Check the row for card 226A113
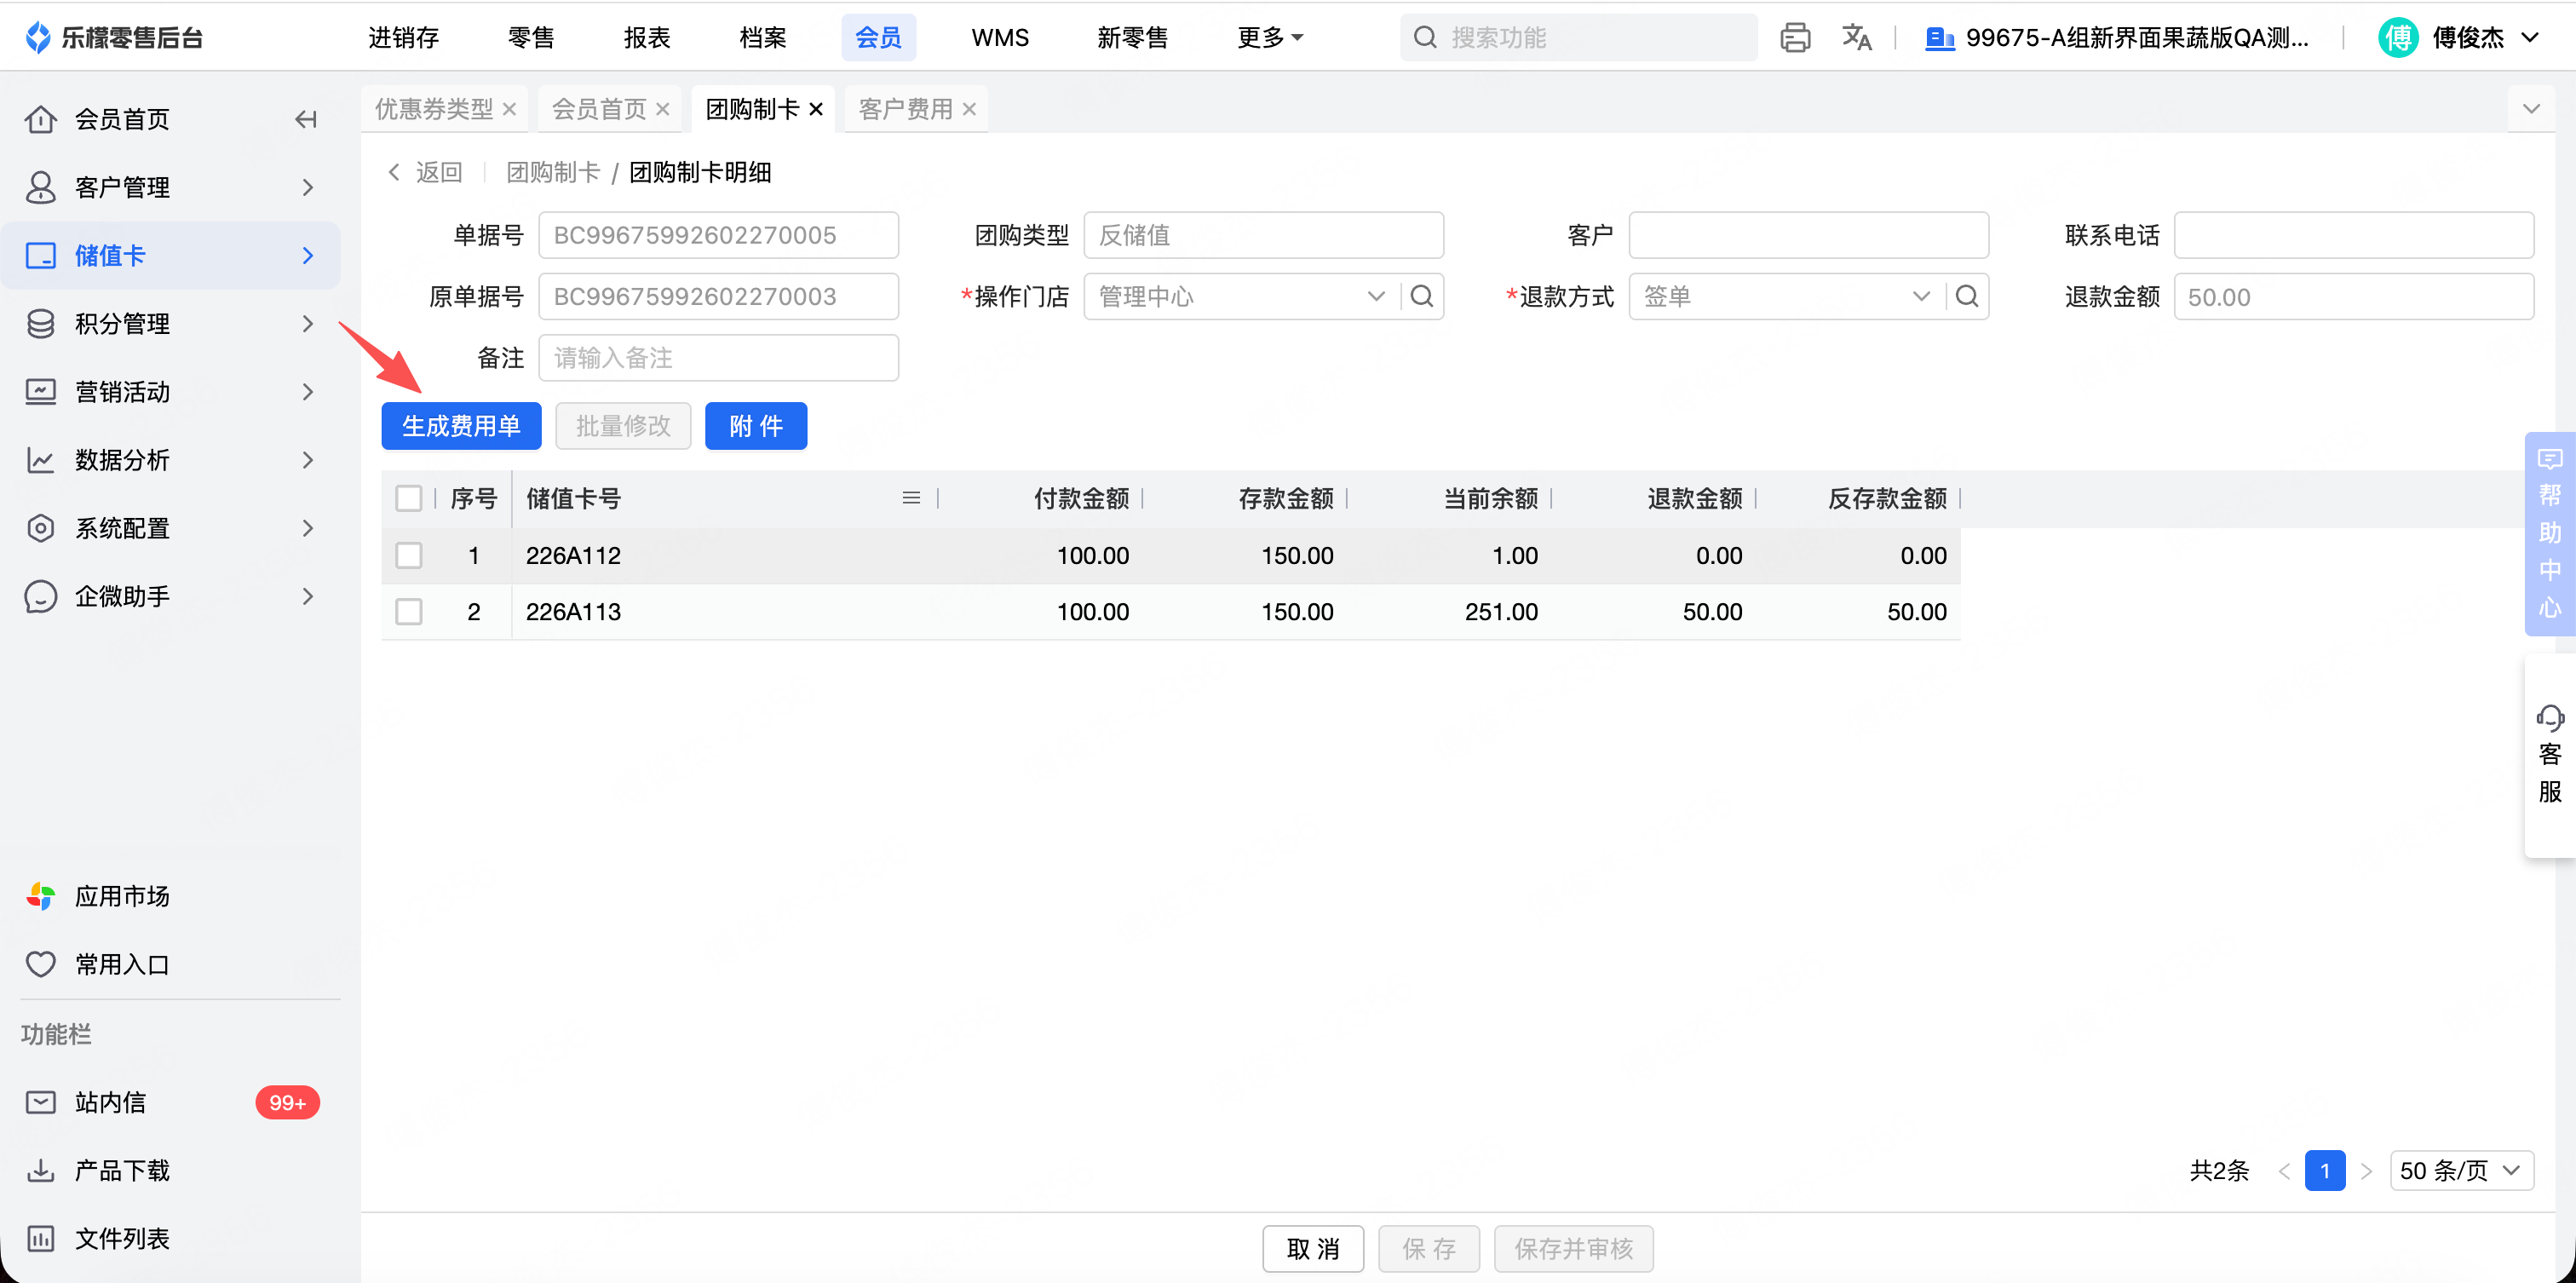Image resolution: width=2576 pixels, height=1283 pixels. click(x=409, y=611)
